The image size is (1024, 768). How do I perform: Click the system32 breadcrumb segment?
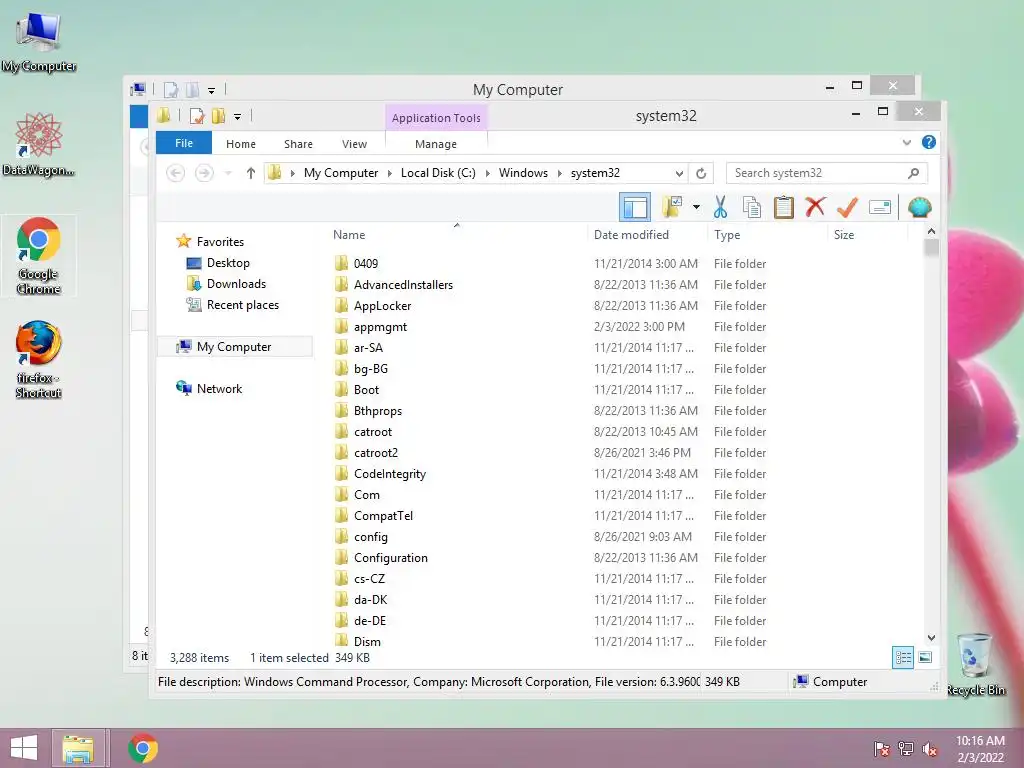pos(595,173)
